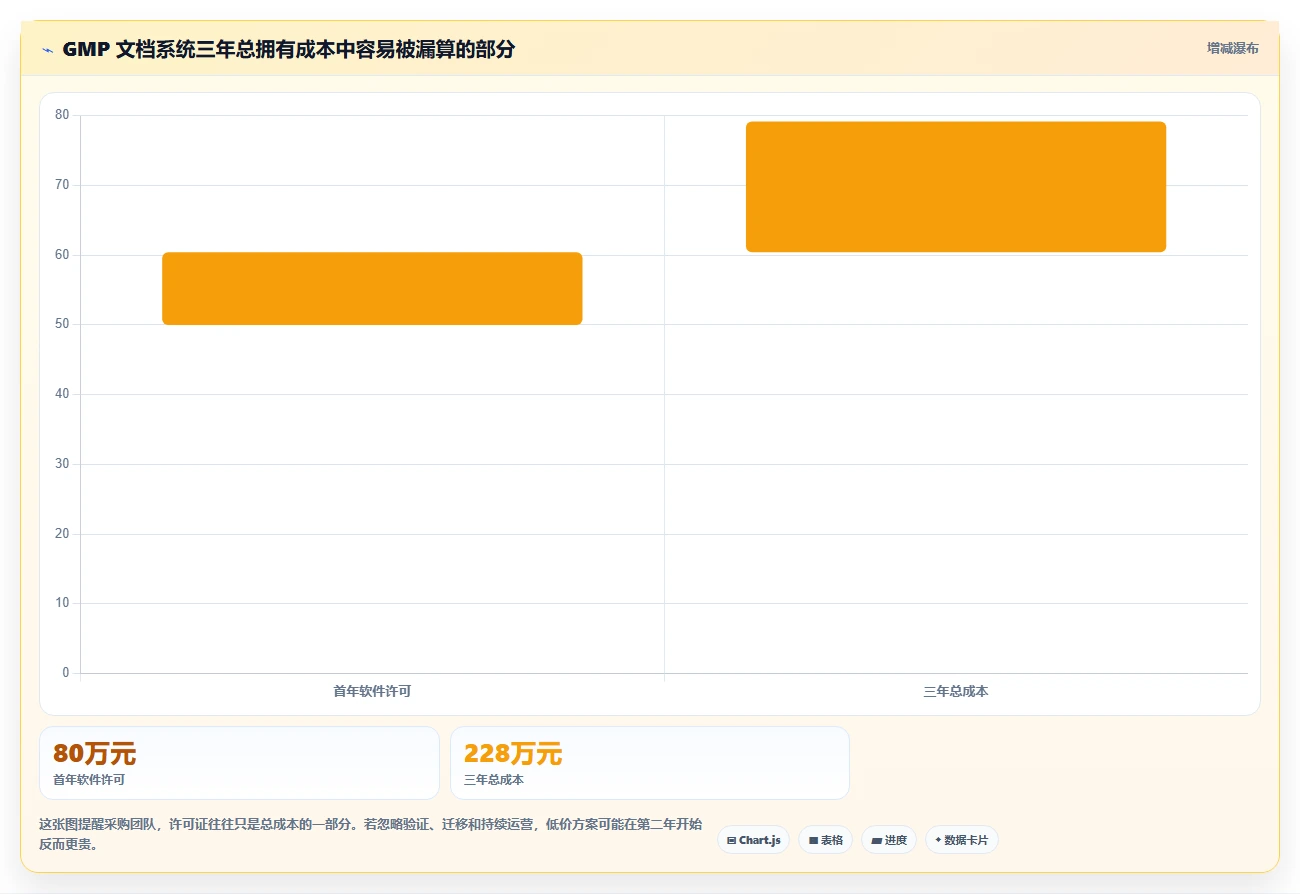1300x894 pixels.
Task: Click the y-axis value 0
Action: click(x=66, y=673)
